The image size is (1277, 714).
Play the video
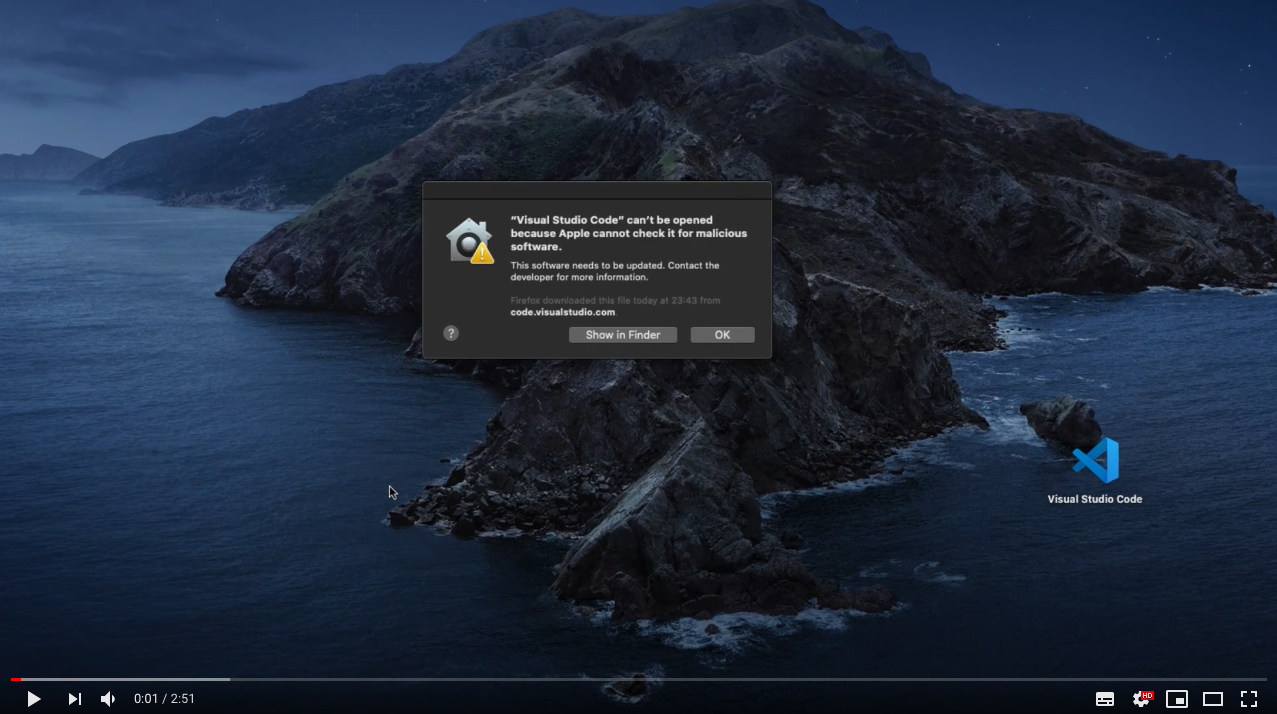(x=33, y=699)
